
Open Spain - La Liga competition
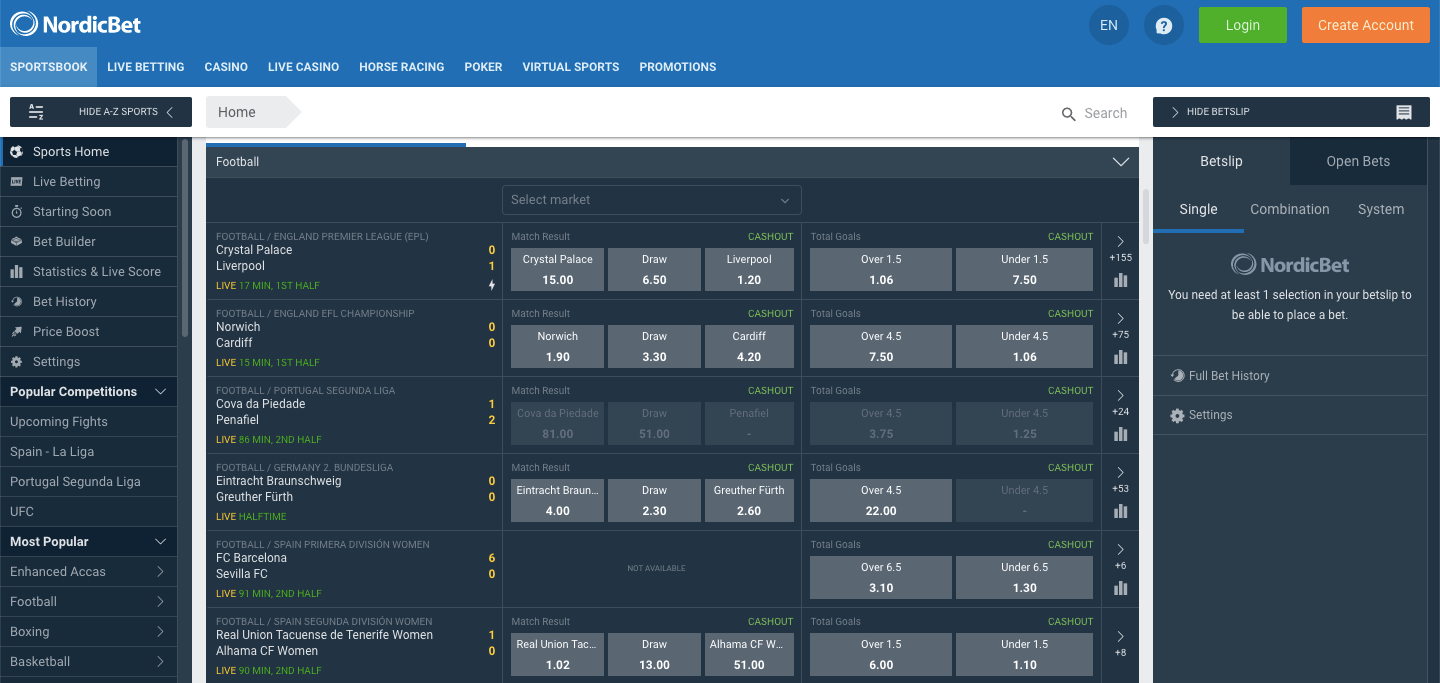(x=88, y=452)
